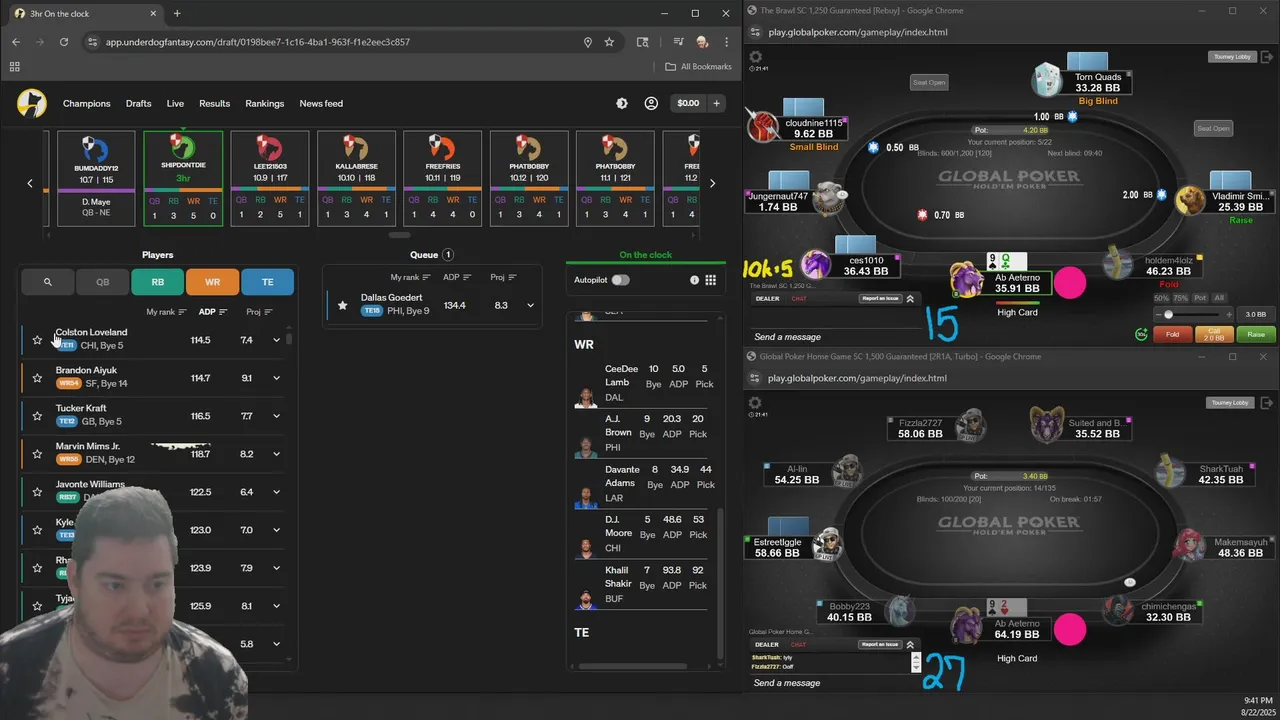Sort players list by My rank
The width and height of the screenshot is (1280, 720).
167,312
